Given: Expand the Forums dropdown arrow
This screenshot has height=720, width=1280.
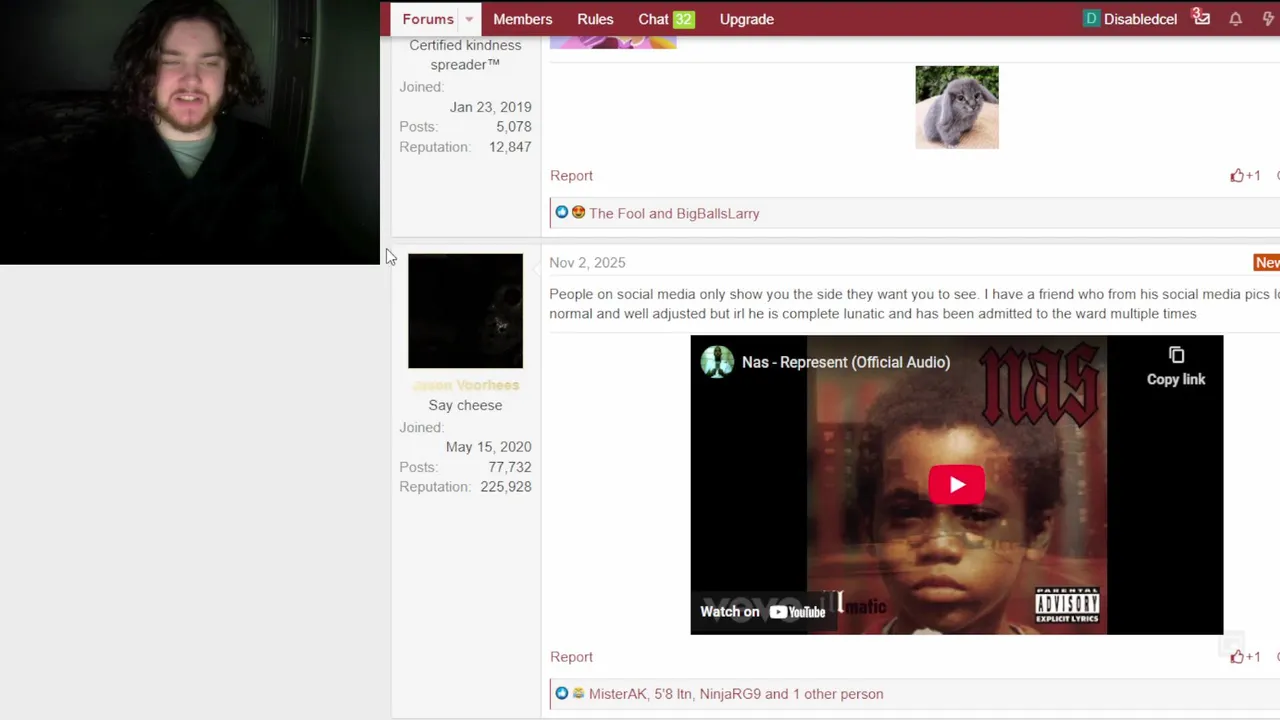Looking at the screenshot, I should click(x=469, y=19).
